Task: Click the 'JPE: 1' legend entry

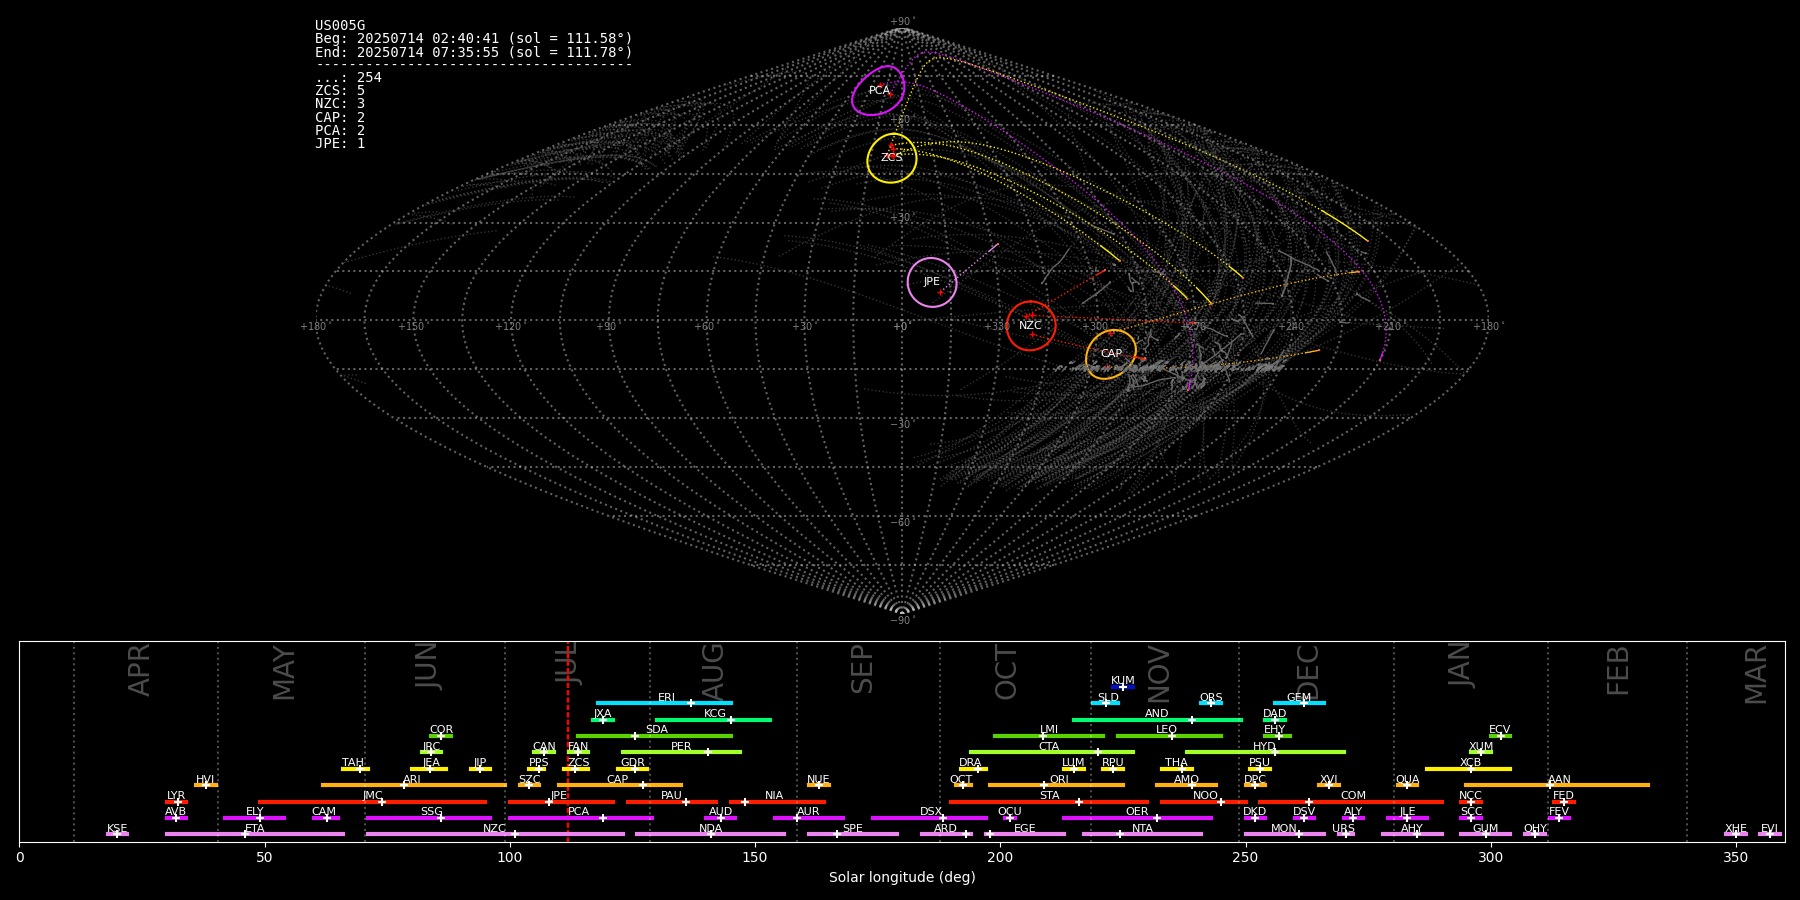Action: 340,144
